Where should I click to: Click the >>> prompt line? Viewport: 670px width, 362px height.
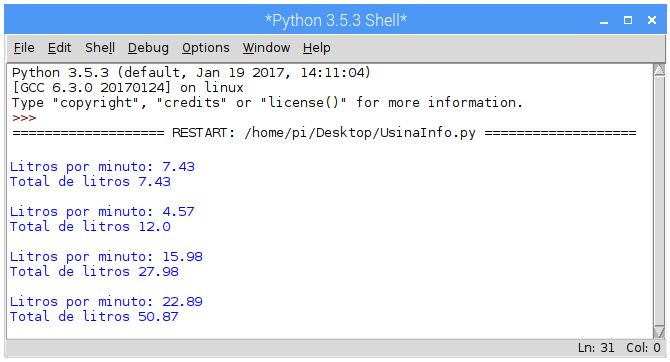(24, 118)
